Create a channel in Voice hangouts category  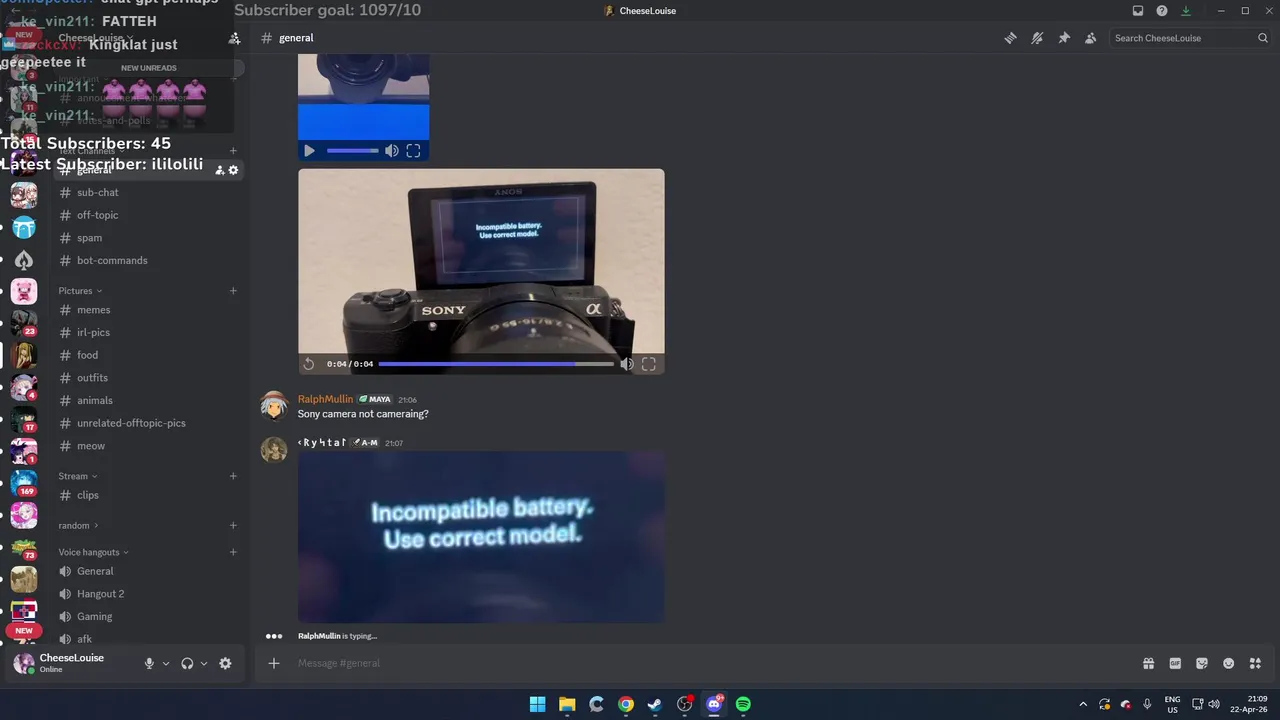[233, 552]
